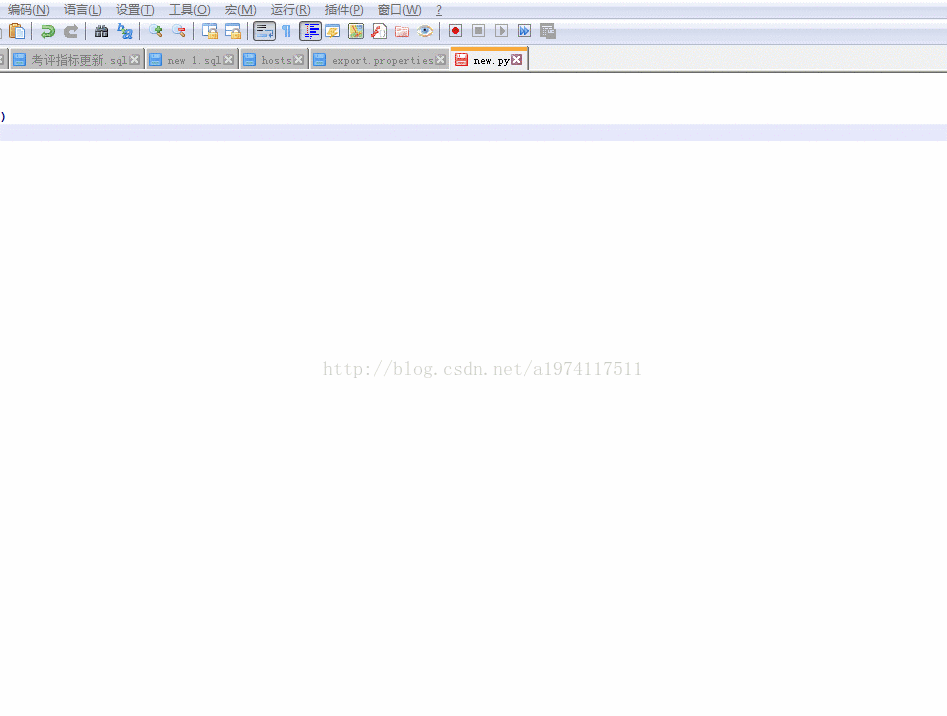Toggle show all characters pilcrow icon
This screenshot has width=947, height=716.
pos(287,31)
